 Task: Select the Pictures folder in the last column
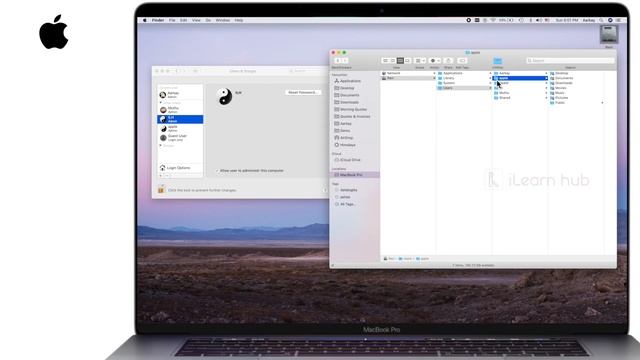tap(576, 98)
